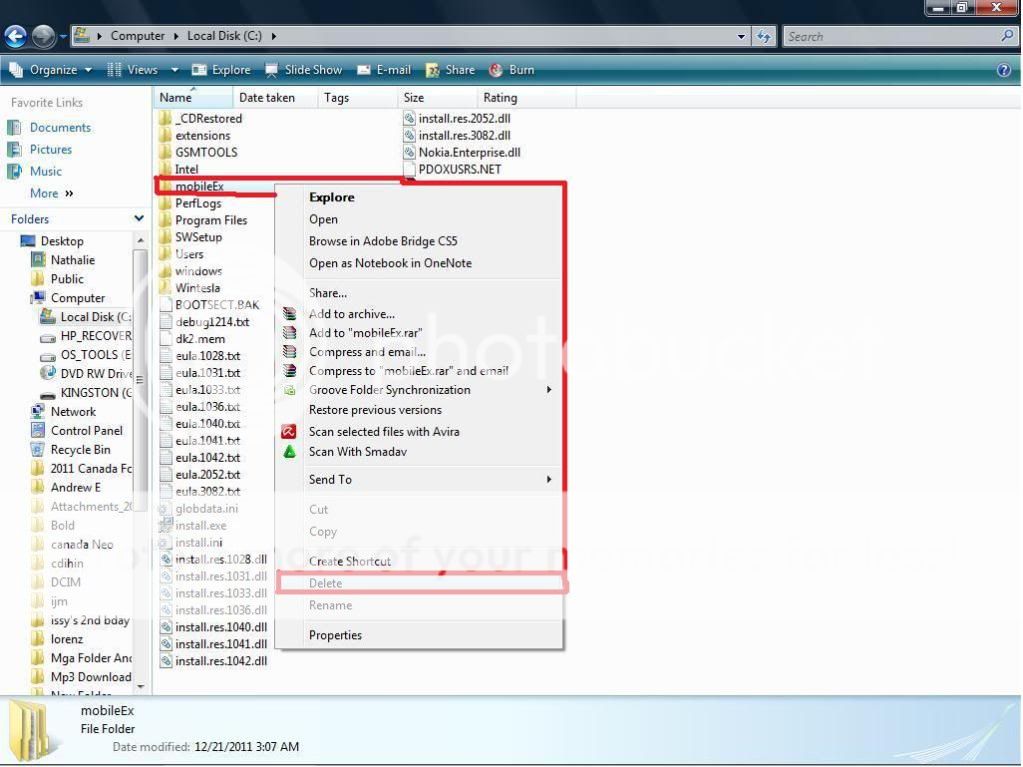Click the Groove Folder Synchronization icon
The width and height of the screenshot is (1023, 767).
(290, 390)
